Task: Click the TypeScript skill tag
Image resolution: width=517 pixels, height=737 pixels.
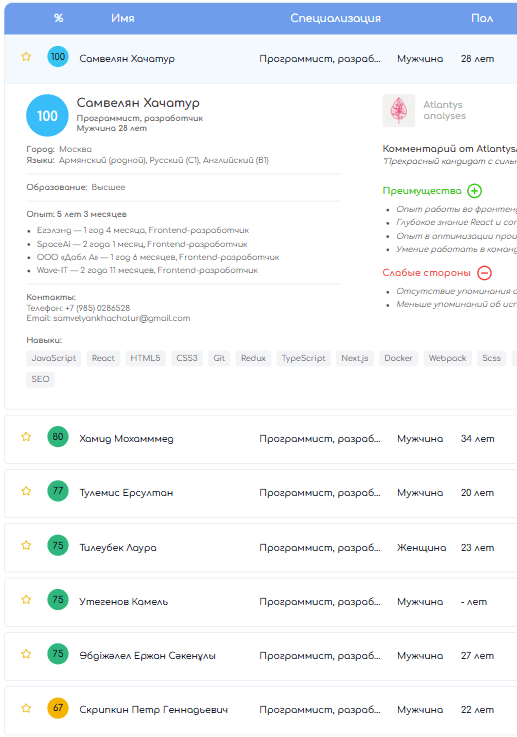Action: (304, 358)
